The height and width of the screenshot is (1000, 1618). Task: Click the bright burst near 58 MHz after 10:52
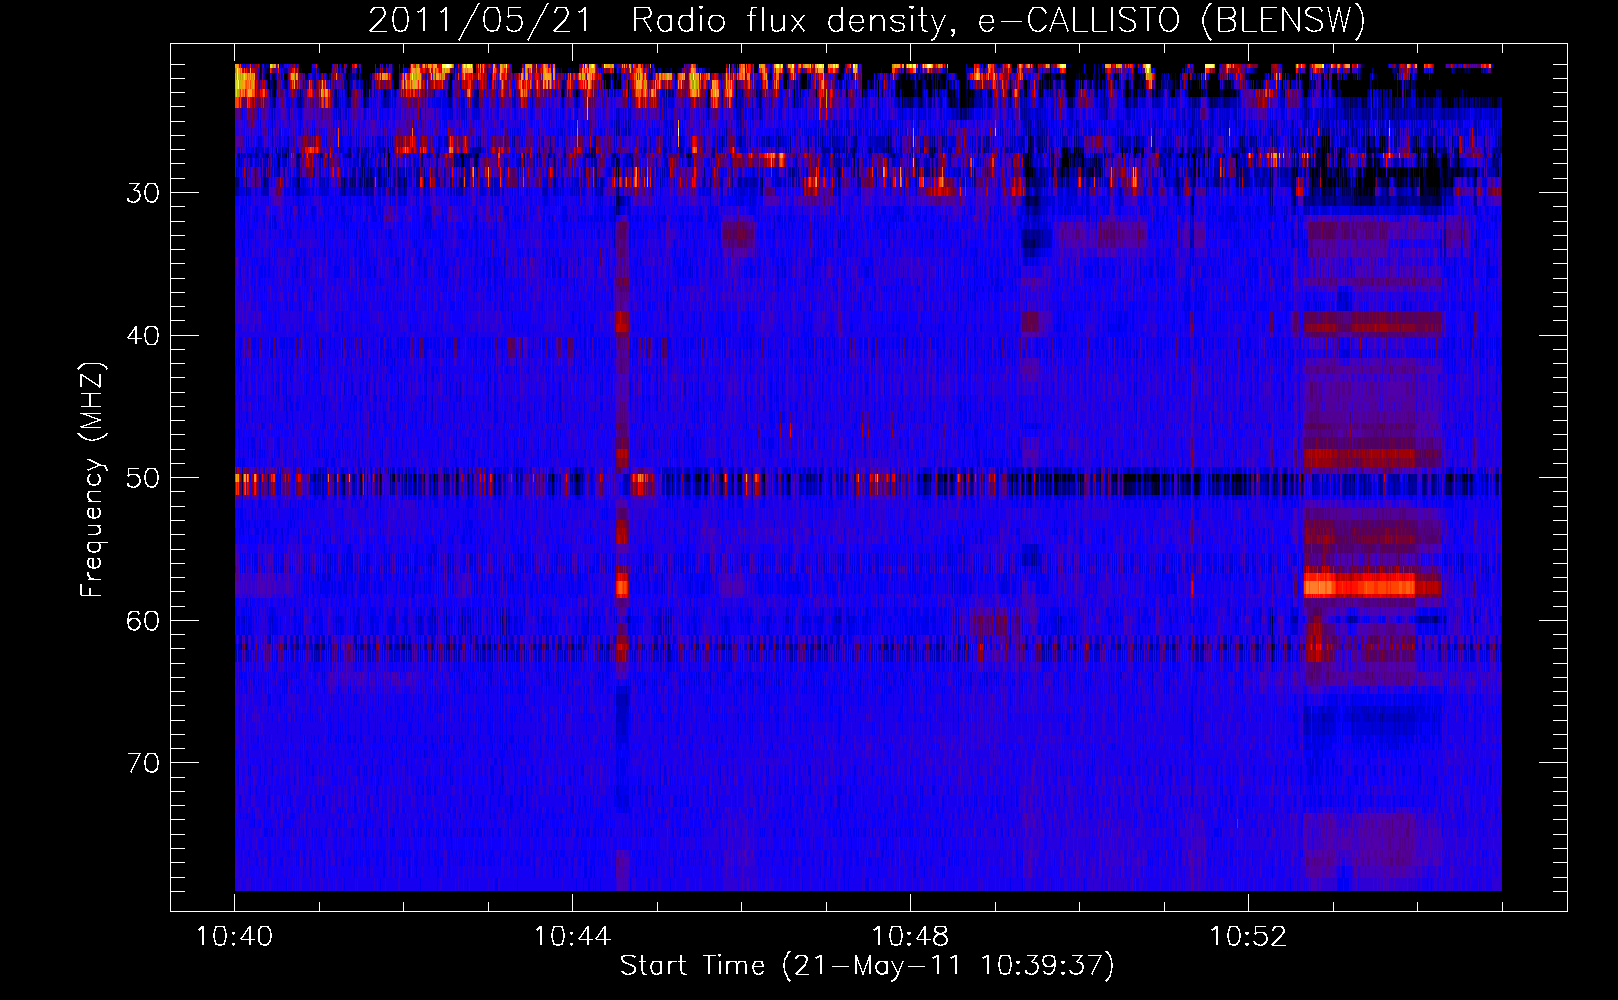(1371, 585)
